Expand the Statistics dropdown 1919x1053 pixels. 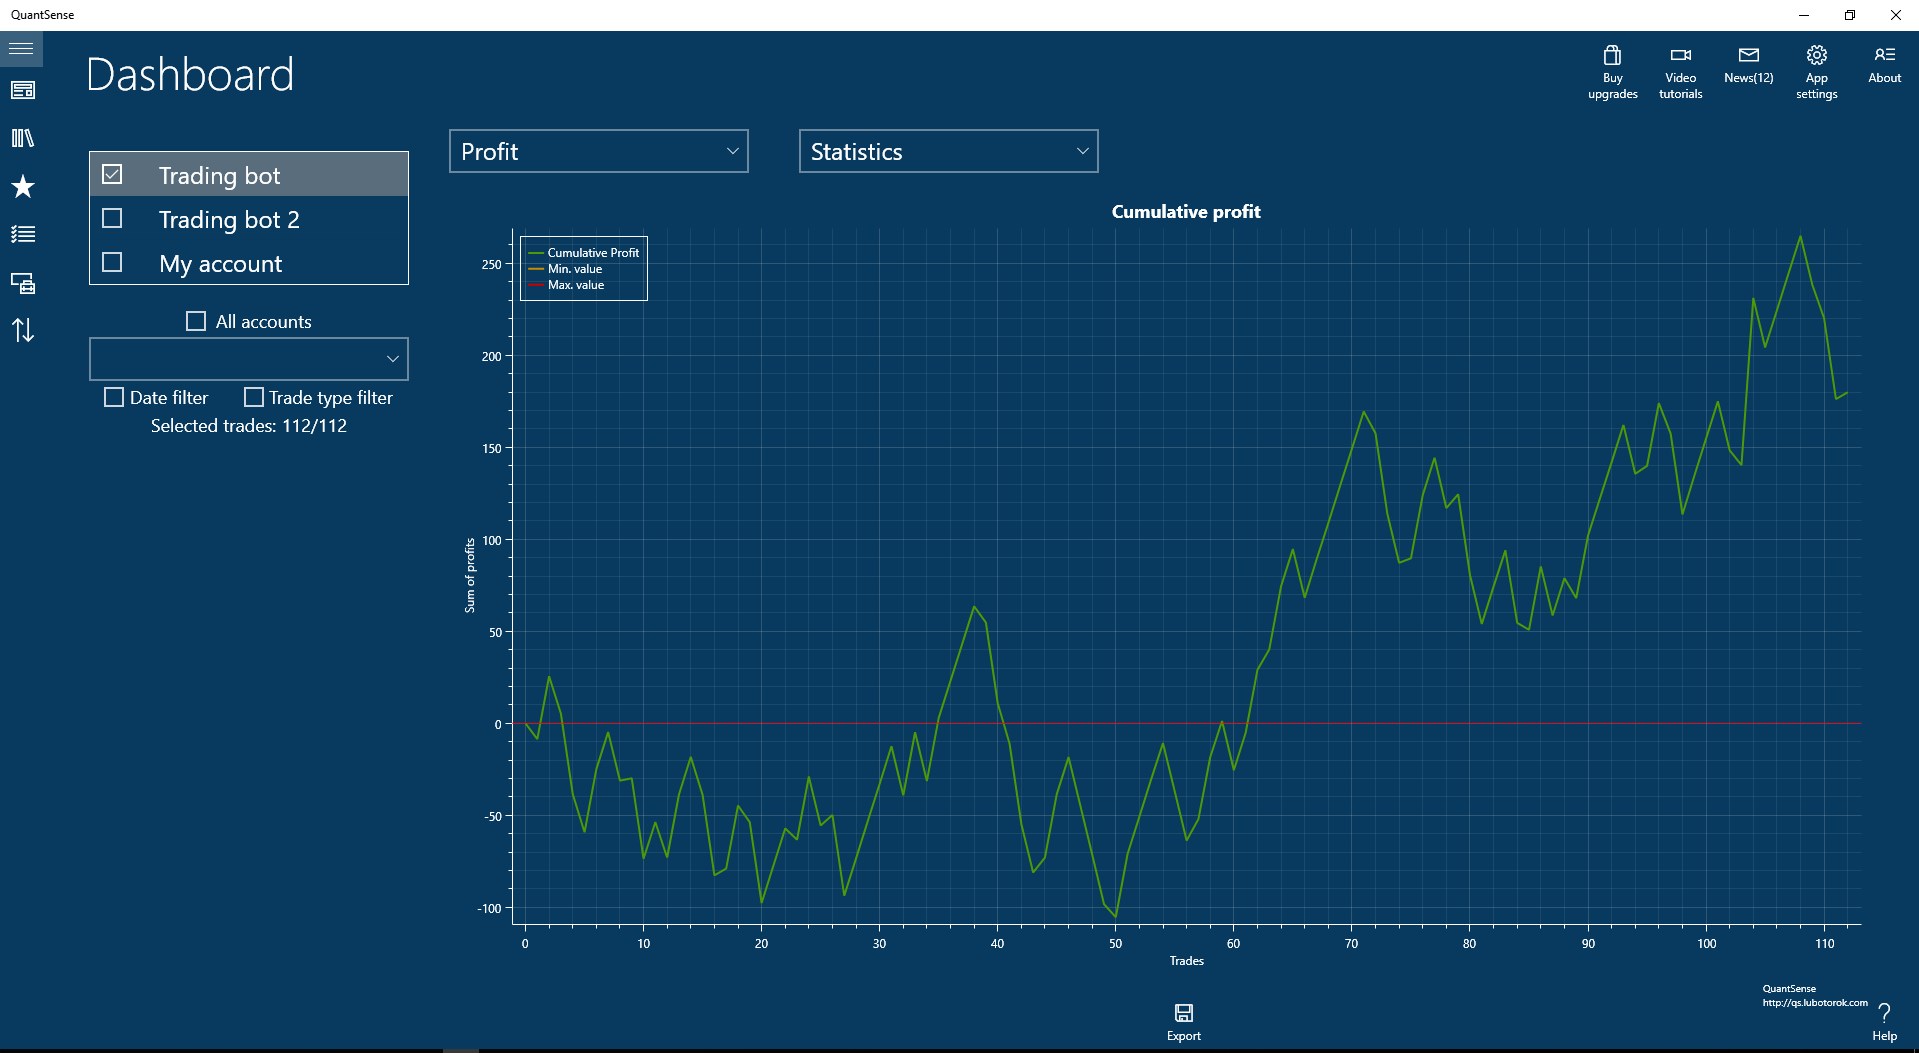point(947,151)
